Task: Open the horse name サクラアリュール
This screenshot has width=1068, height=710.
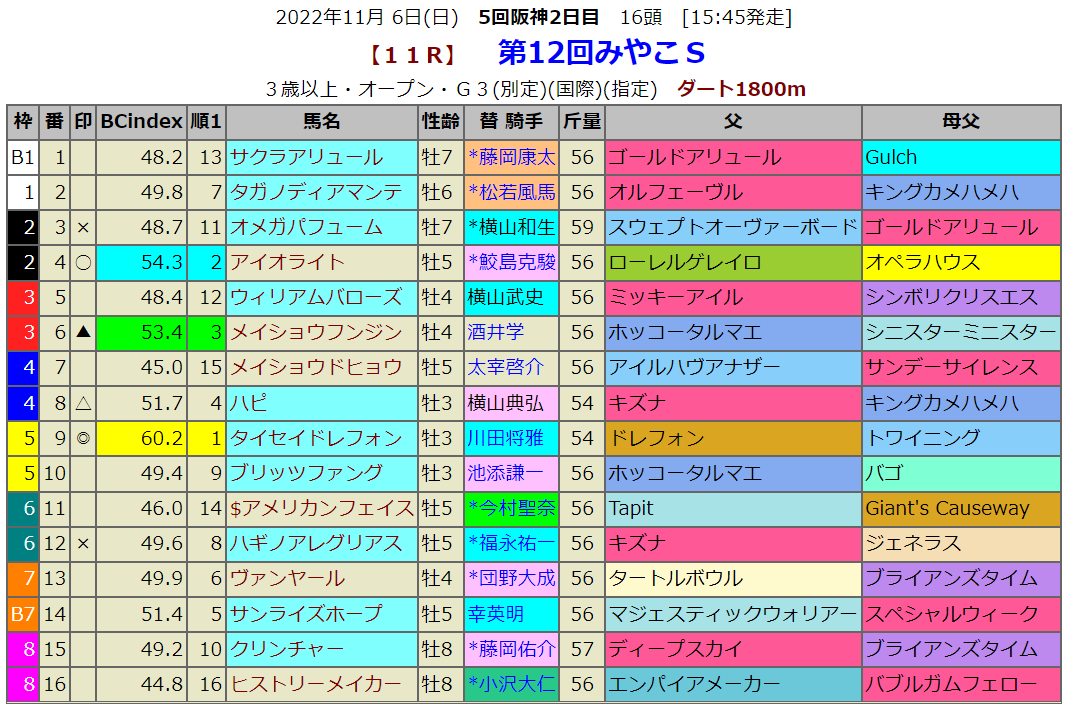Action: coord(306,157)
